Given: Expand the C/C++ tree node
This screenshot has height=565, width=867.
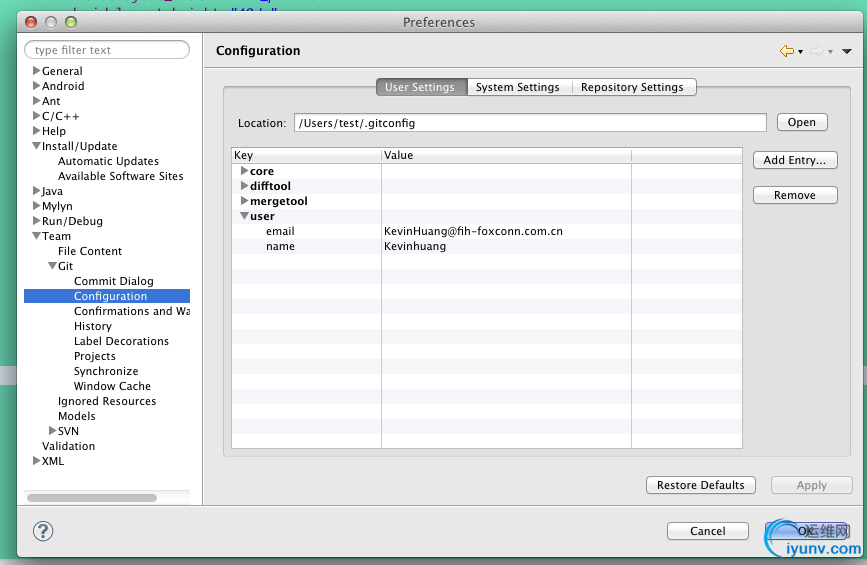Looking at the screenshot, I should (36, 116).
